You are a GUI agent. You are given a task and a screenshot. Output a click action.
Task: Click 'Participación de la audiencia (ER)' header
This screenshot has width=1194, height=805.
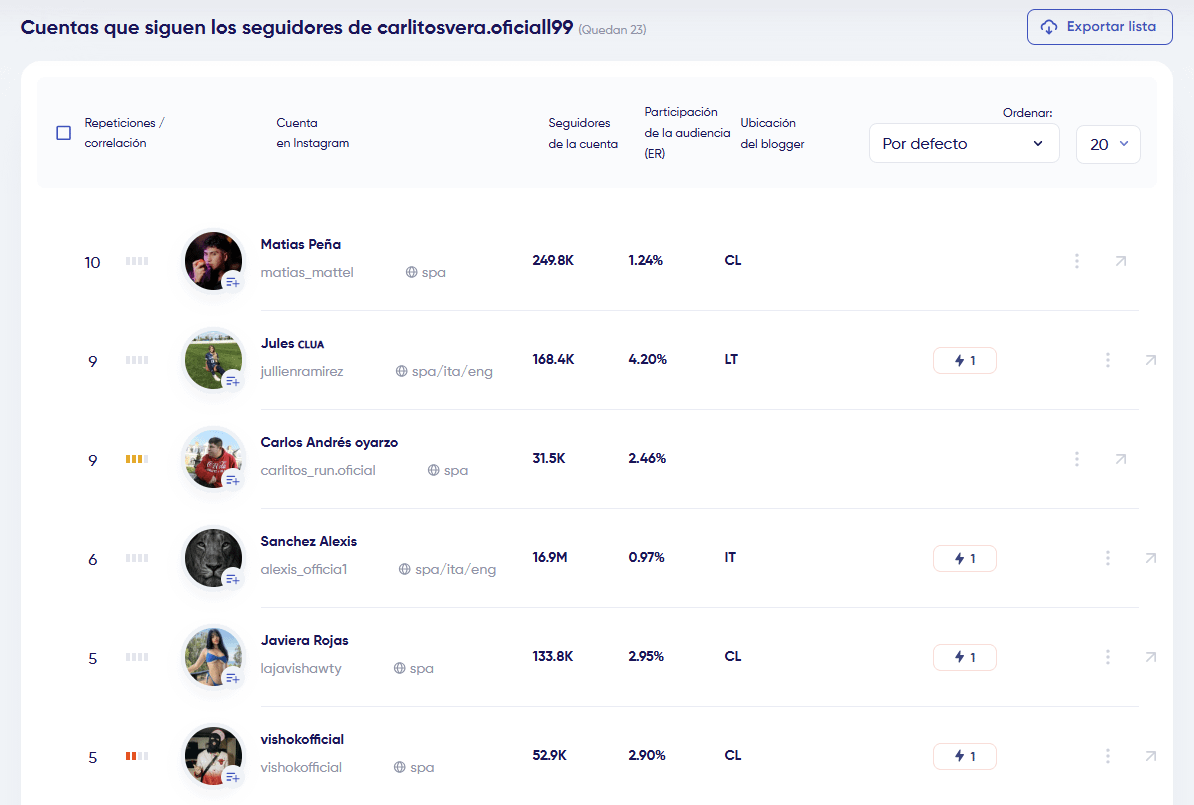point(687,133)
